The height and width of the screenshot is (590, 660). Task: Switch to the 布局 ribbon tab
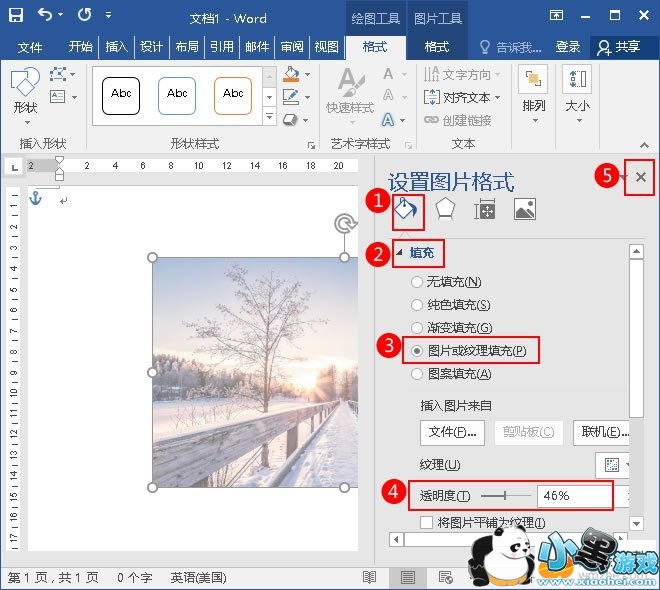click(x=186, y=47)
